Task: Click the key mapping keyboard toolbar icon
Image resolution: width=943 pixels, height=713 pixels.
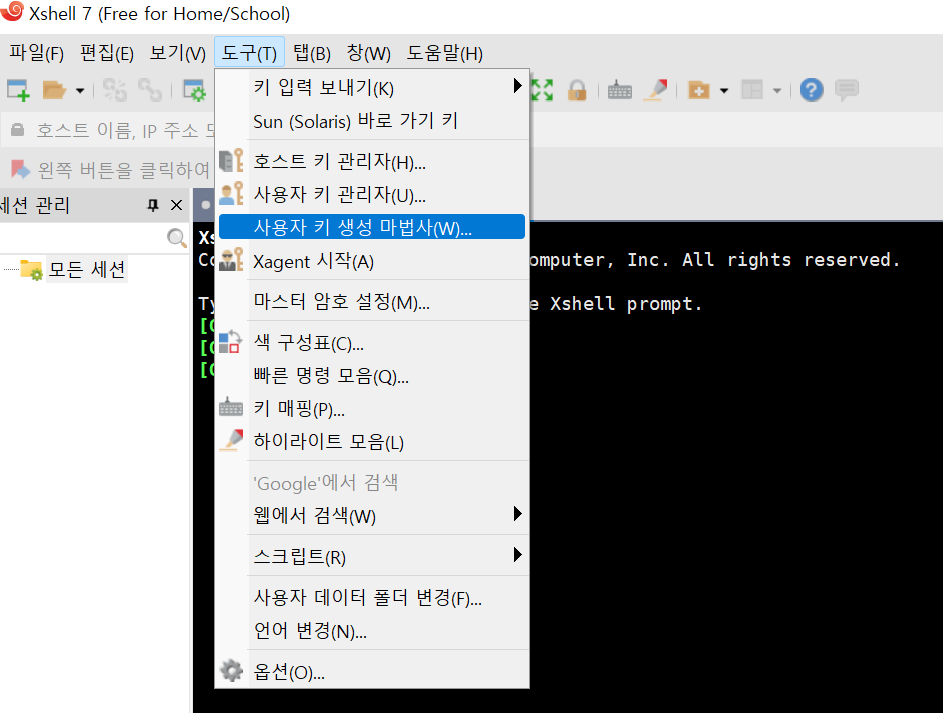Action: coord(619,90)
